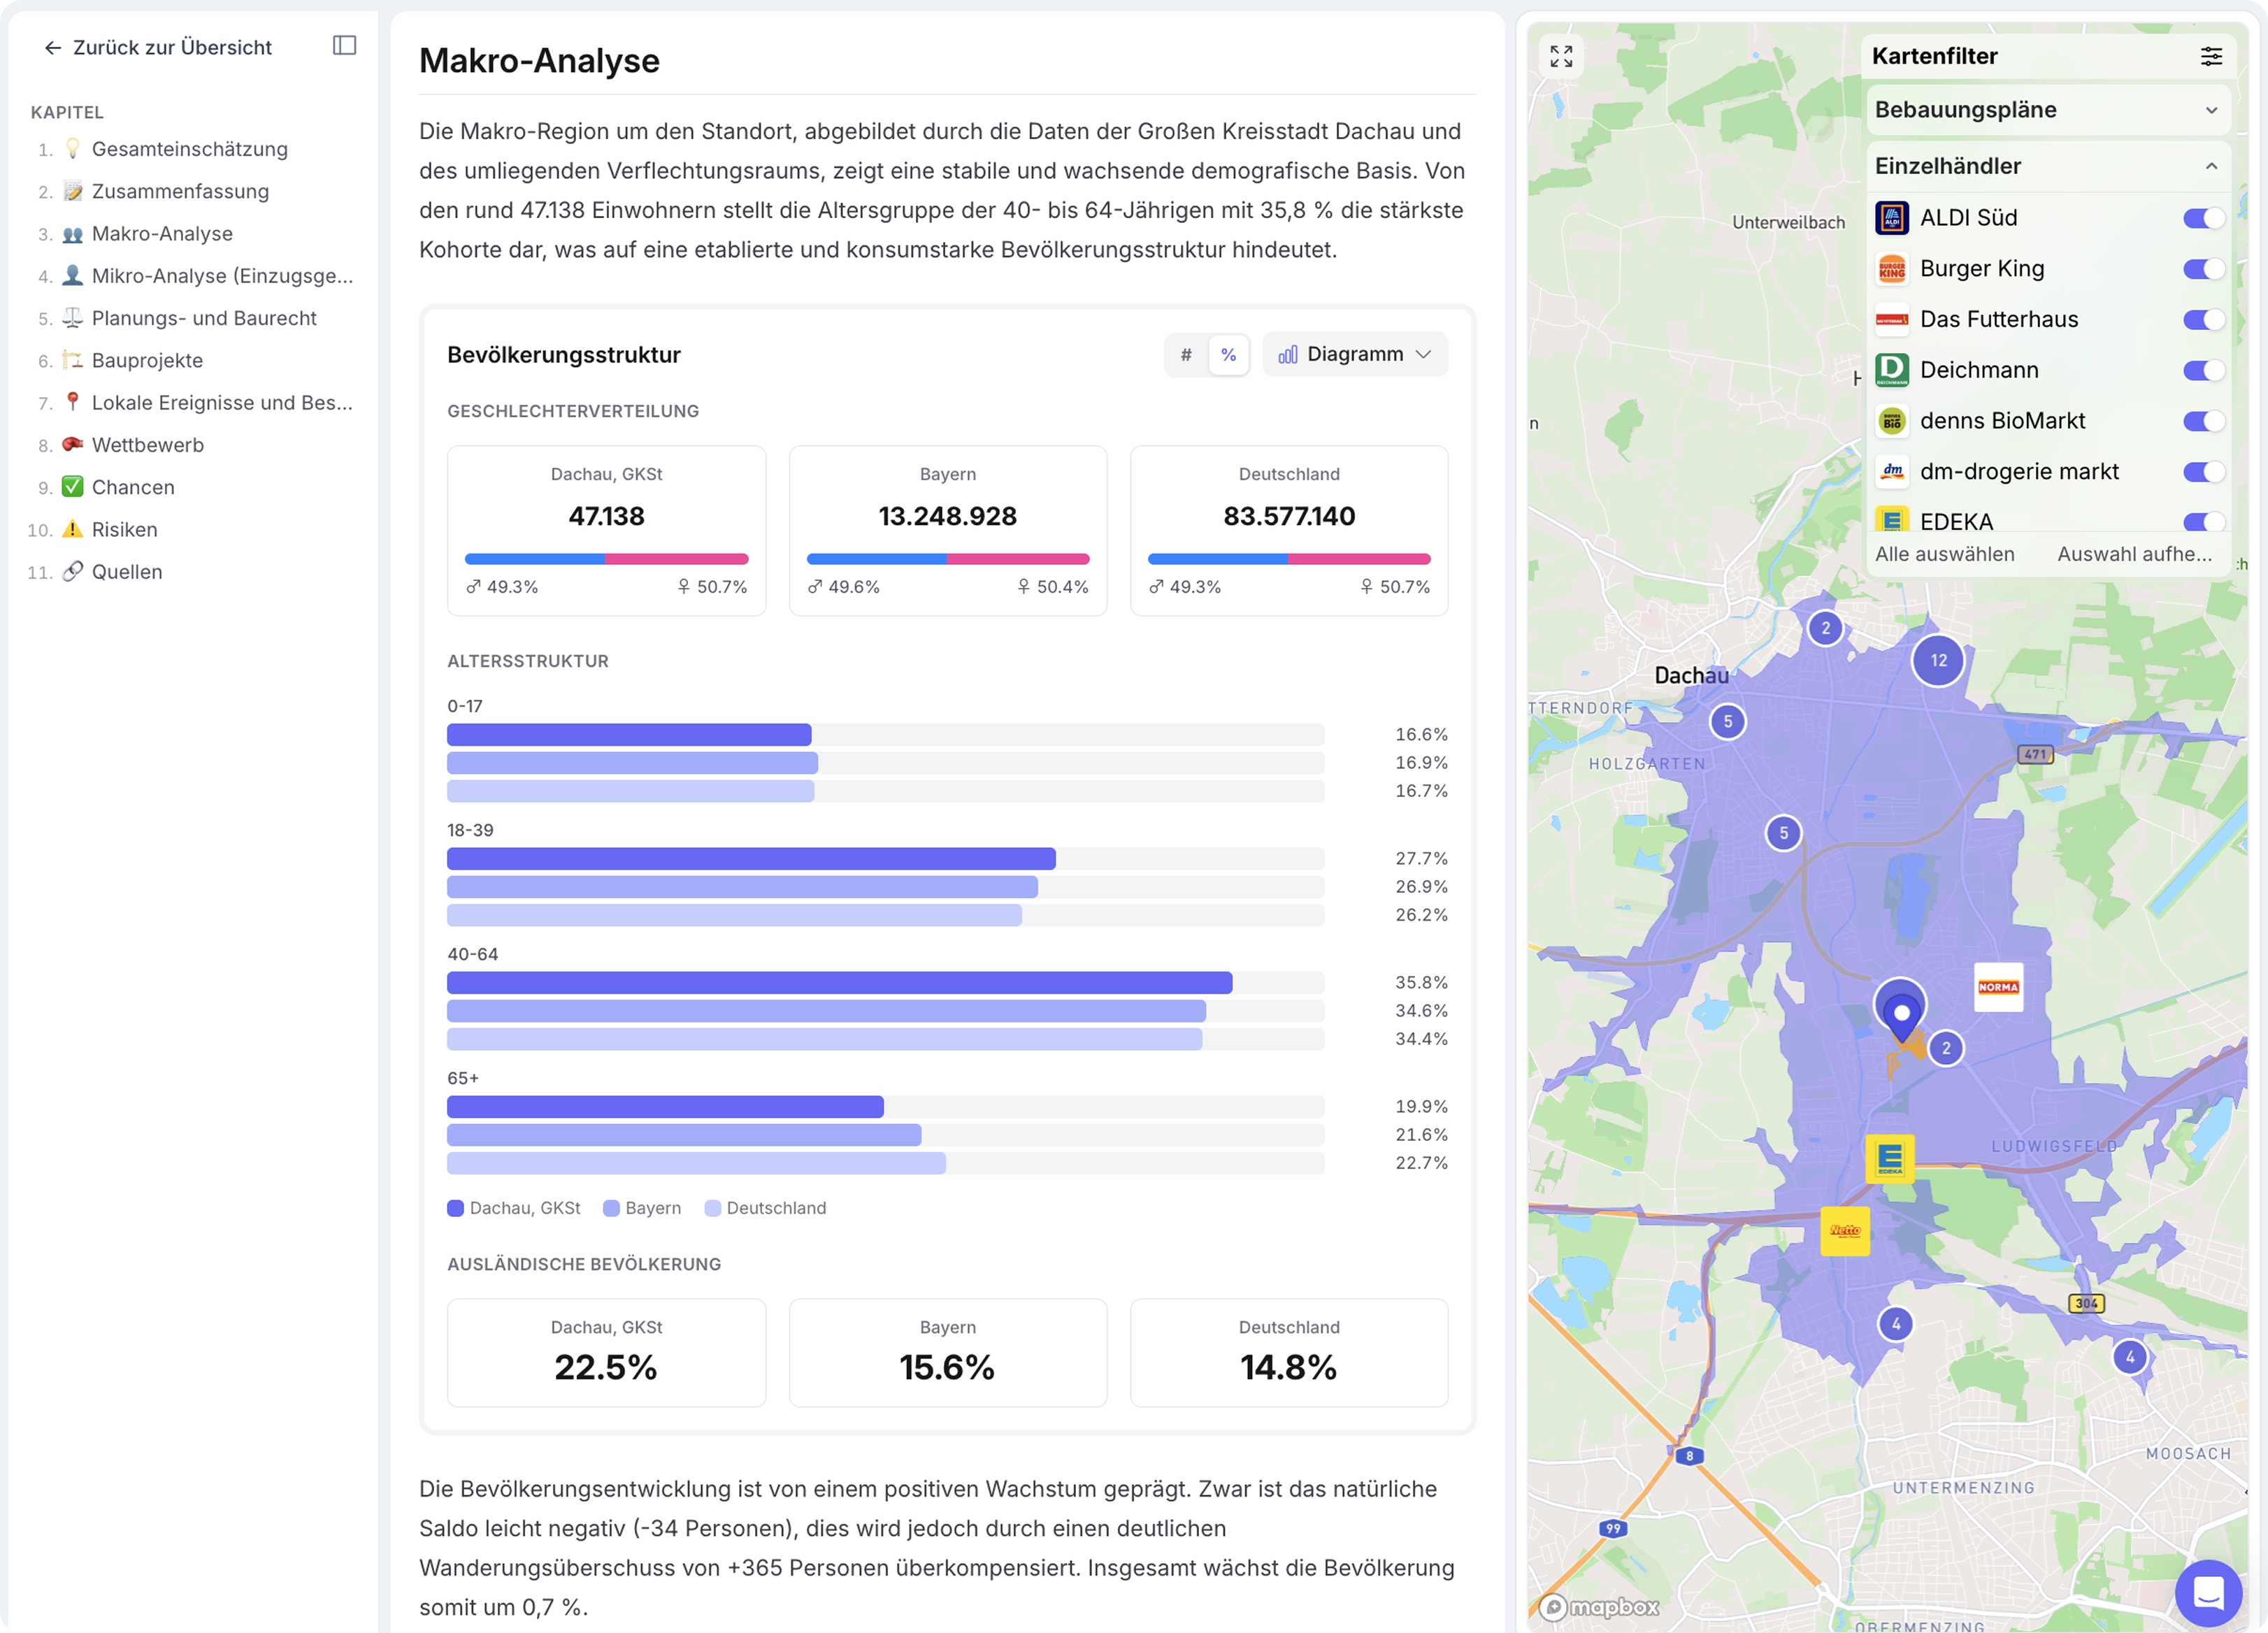Click the Das Futterhaus logo icon

[1891, 320]
